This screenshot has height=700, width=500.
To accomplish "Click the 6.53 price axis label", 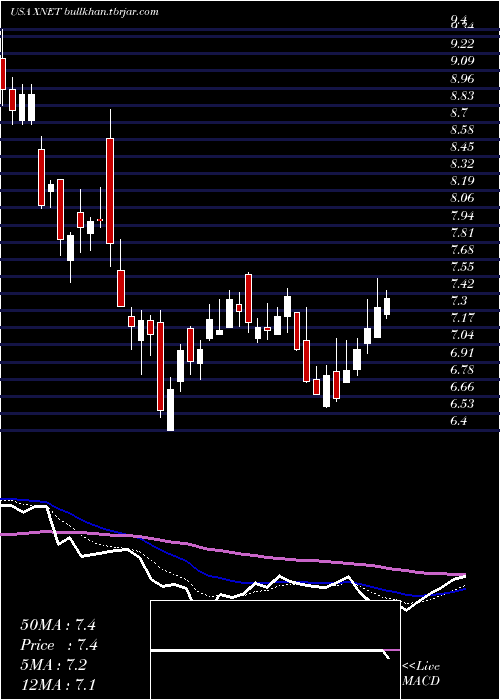I will click(x=462, y=404).
